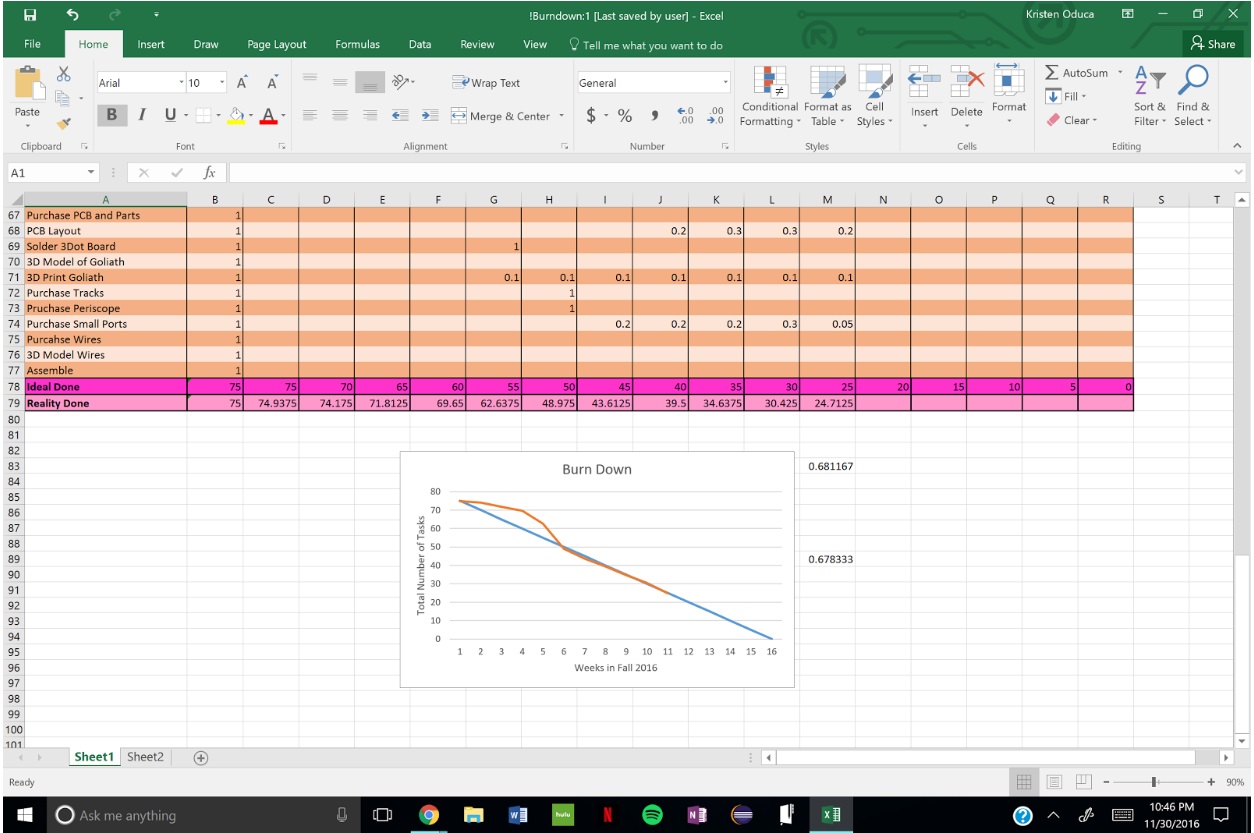This screenshot has width=1254, height=833.
Task: Open Find & Select menu
Action: 1192,97
